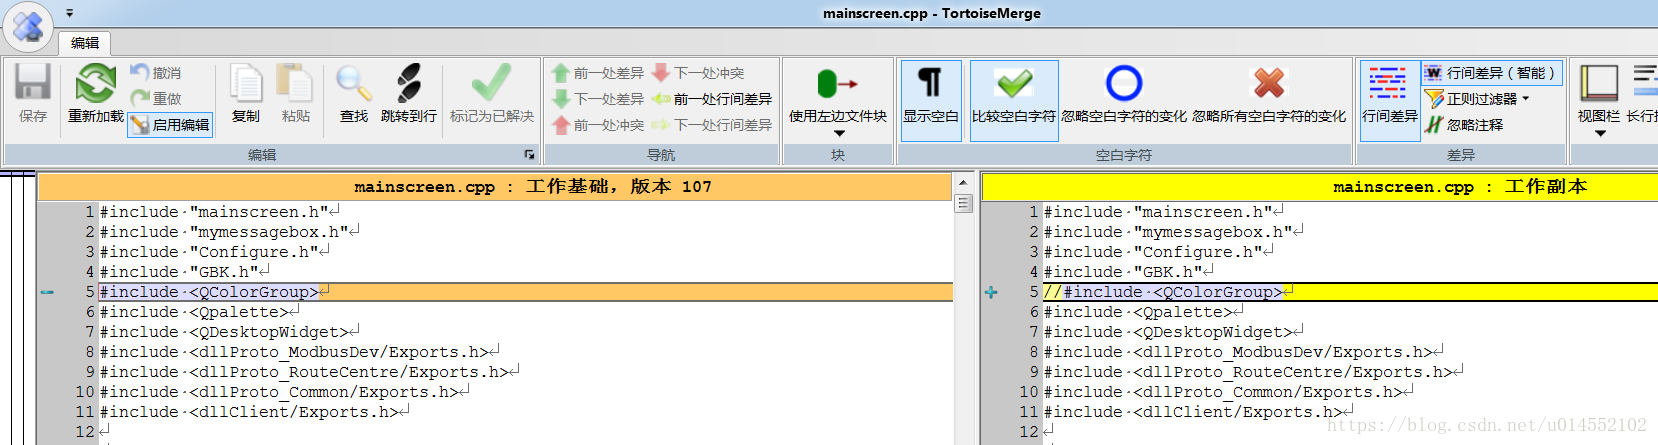The height and width of the screenshot is (445, 1658).
Task: Expand the 使用左边文件块 dropdown arrow
Action: tap(838, 133)
